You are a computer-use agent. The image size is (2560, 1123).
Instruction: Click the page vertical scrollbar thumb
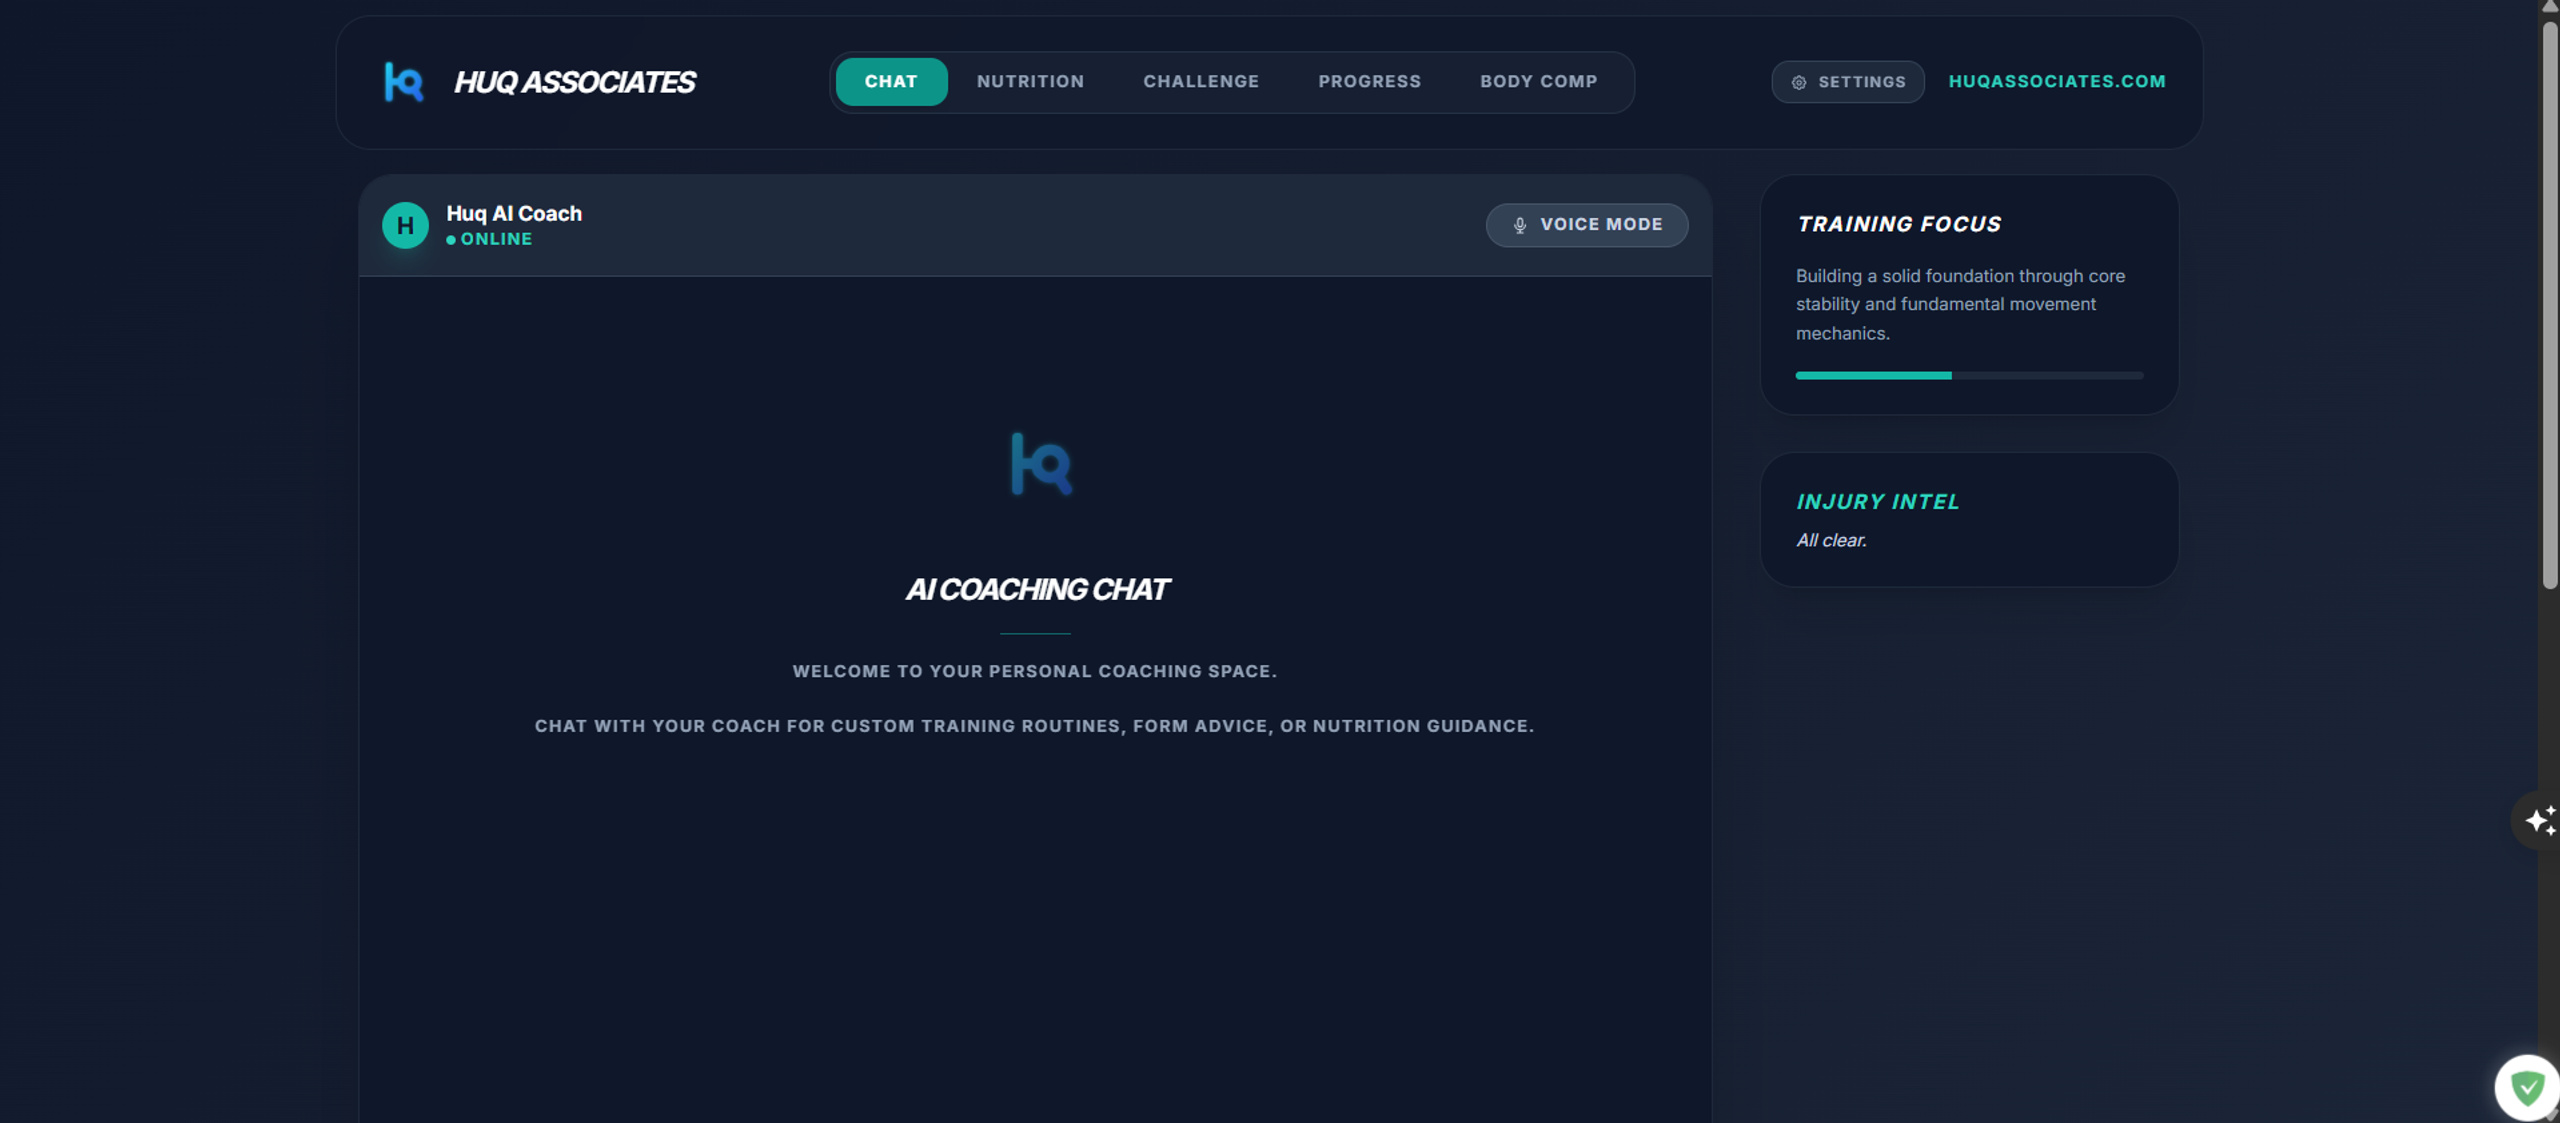coord(2549,305)
